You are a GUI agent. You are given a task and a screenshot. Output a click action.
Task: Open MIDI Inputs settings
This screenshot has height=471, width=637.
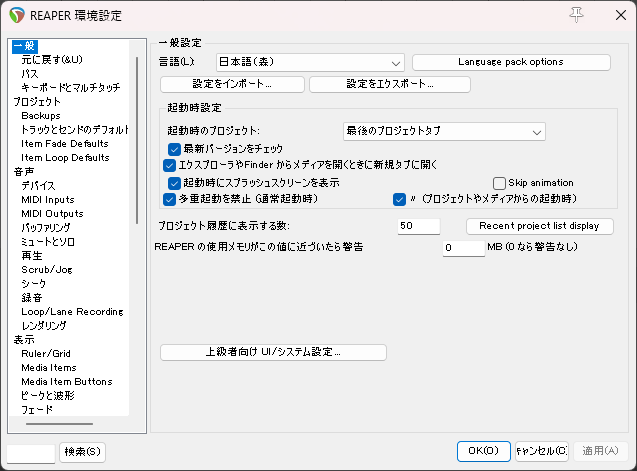pos(48,200)
